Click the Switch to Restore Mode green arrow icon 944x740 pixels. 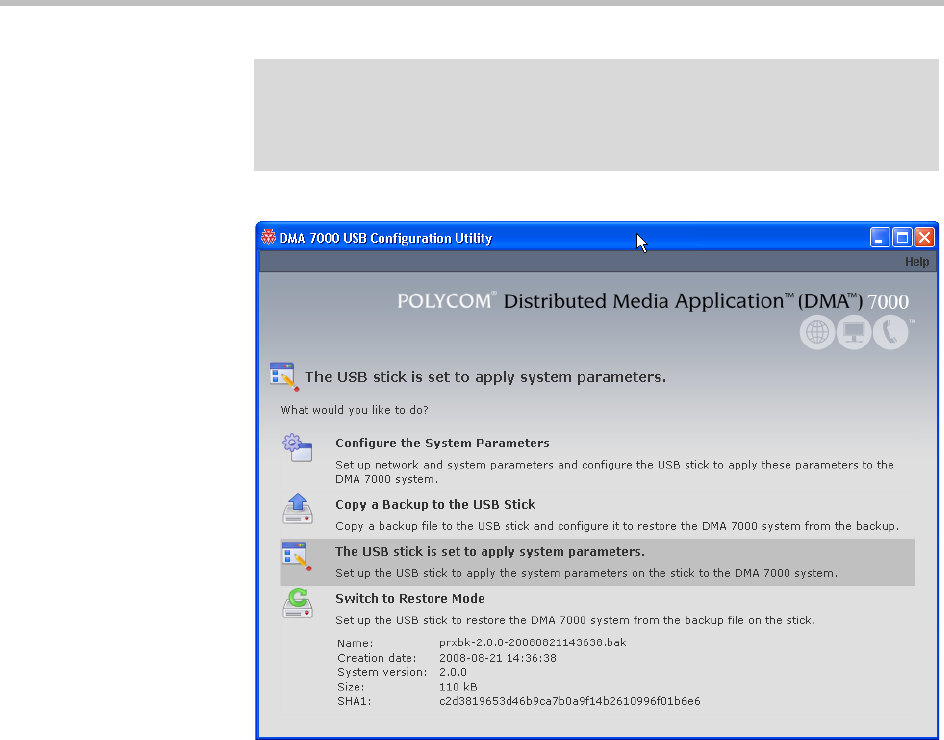(297, 603)
